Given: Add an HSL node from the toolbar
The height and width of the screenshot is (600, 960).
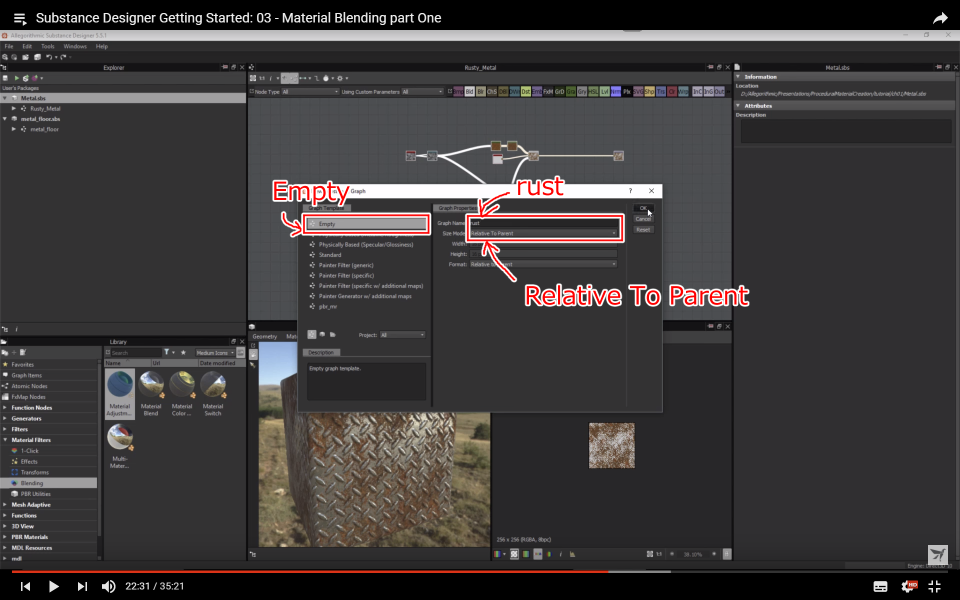Looking at the screenshot, I should [593, 92].
